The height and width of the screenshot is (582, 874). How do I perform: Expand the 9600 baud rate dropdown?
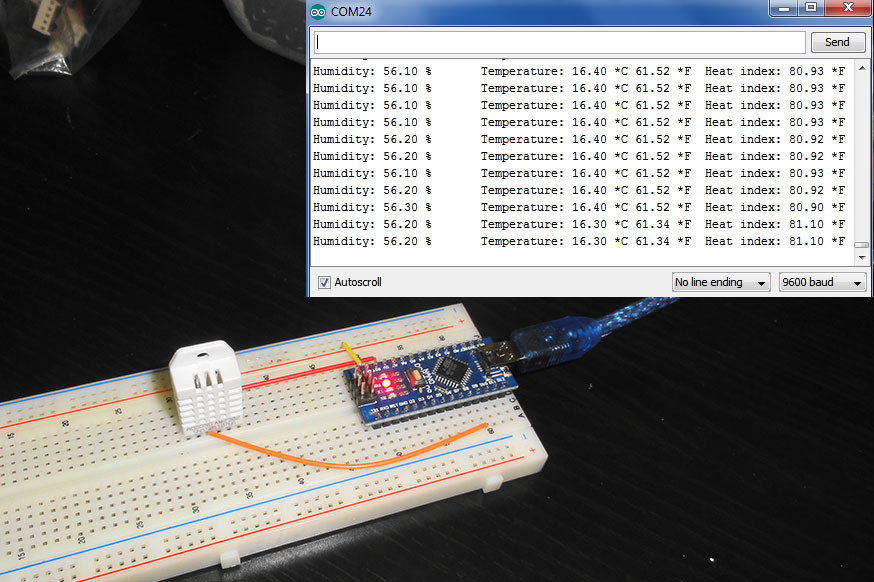(x=822, y=282)
